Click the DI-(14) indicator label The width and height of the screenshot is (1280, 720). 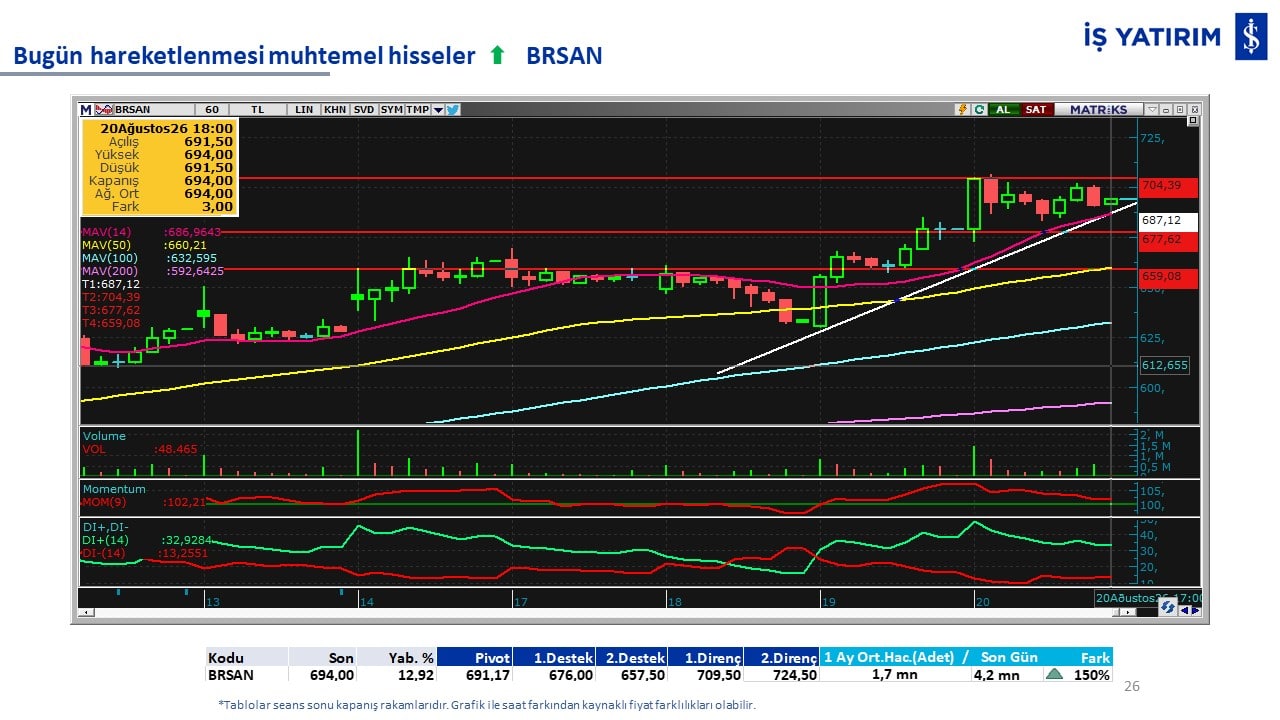click(103, 553)
